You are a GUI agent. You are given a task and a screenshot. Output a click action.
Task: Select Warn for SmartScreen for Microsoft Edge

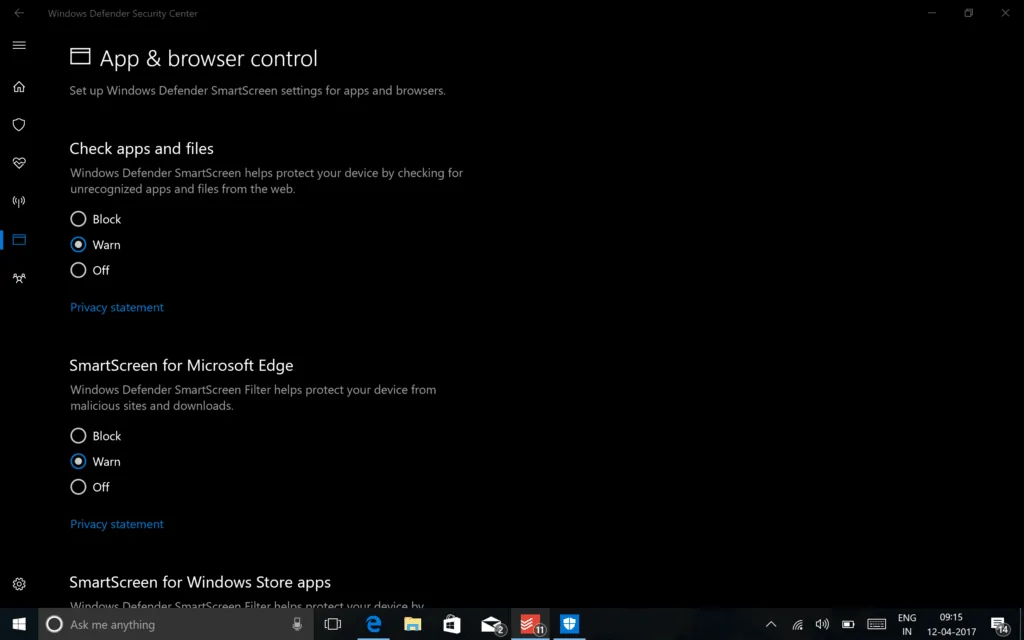pyautogui.click(x=95, y=461)
